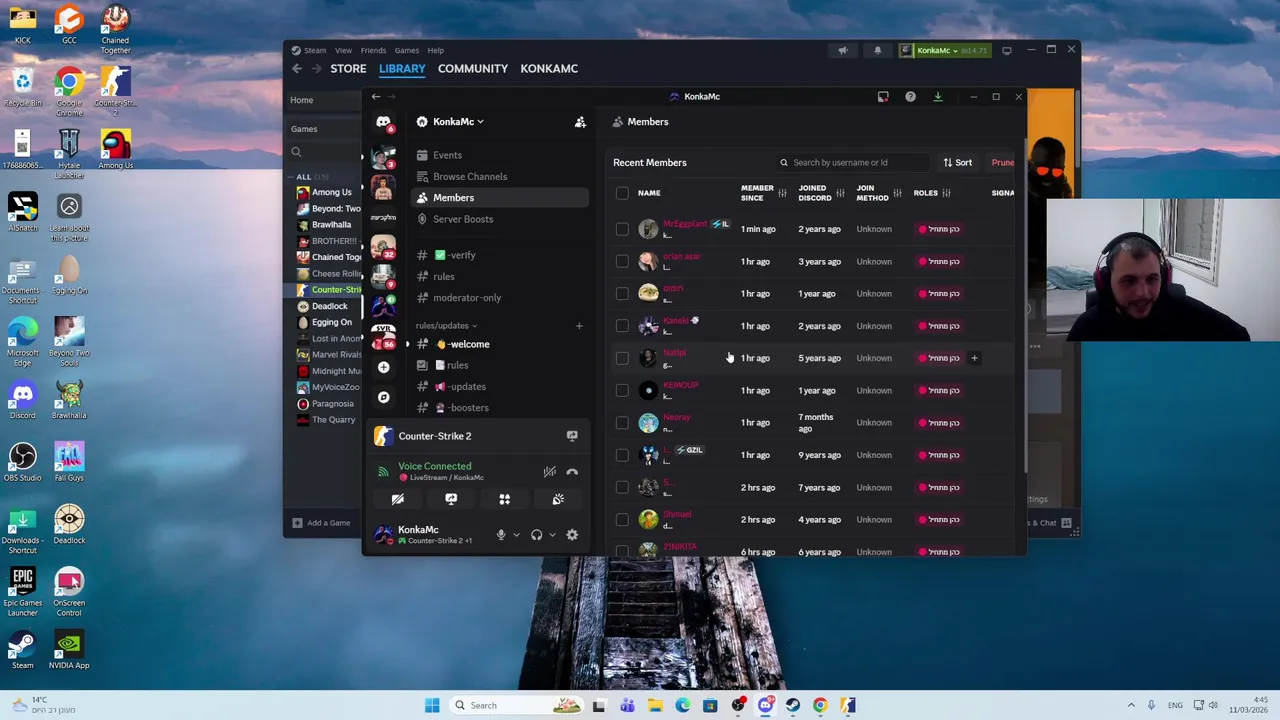Open the Discord icon on the taskbar
Image resolution: width=1280 pixels, height=720 pixels.
765,705
